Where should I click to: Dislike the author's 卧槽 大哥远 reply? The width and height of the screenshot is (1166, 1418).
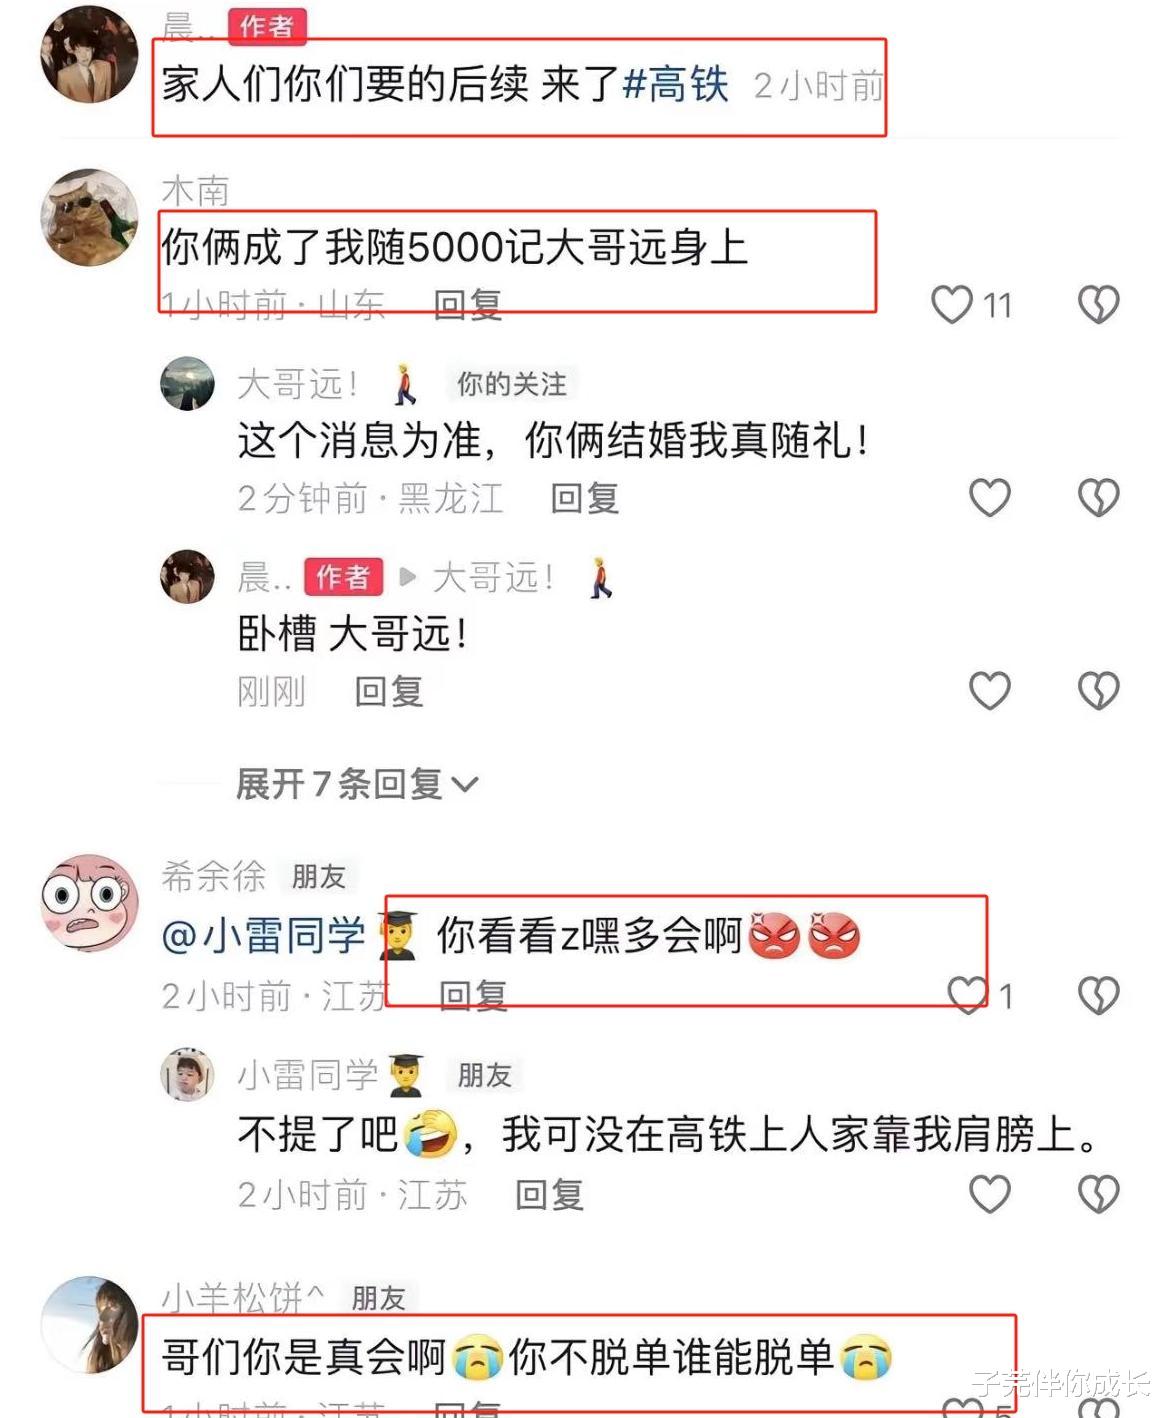1098,690
